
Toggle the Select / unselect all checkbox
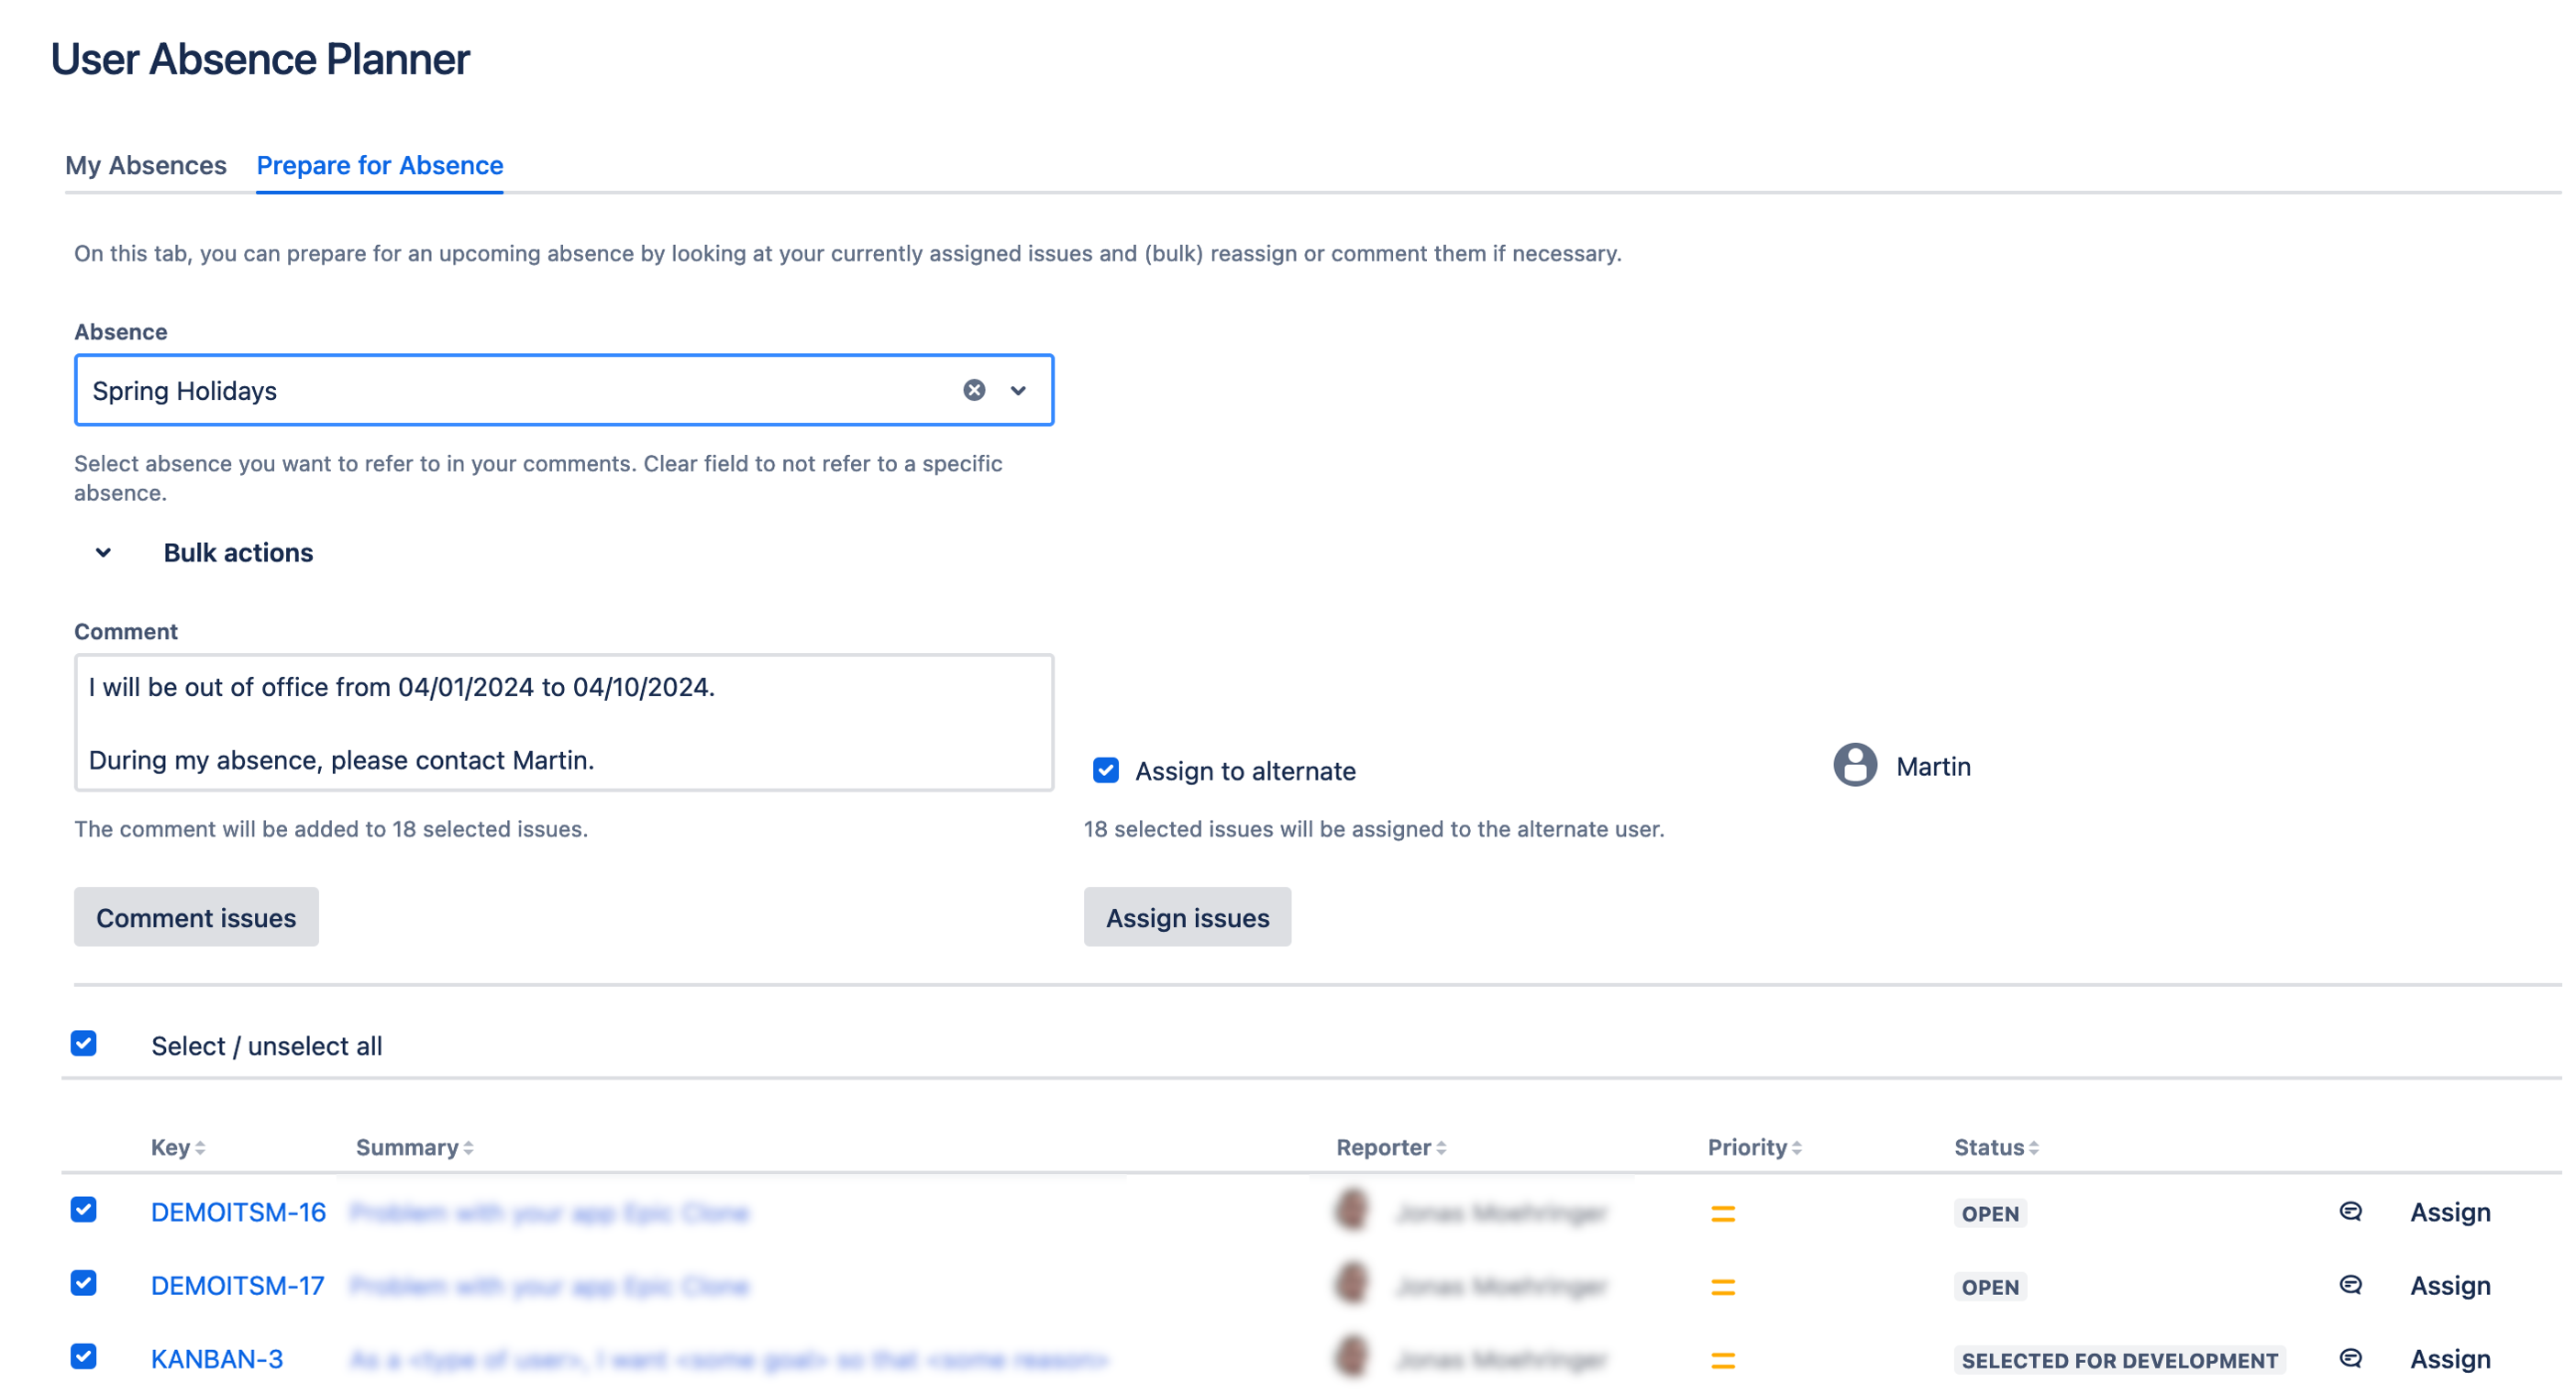pos(84,1044)
